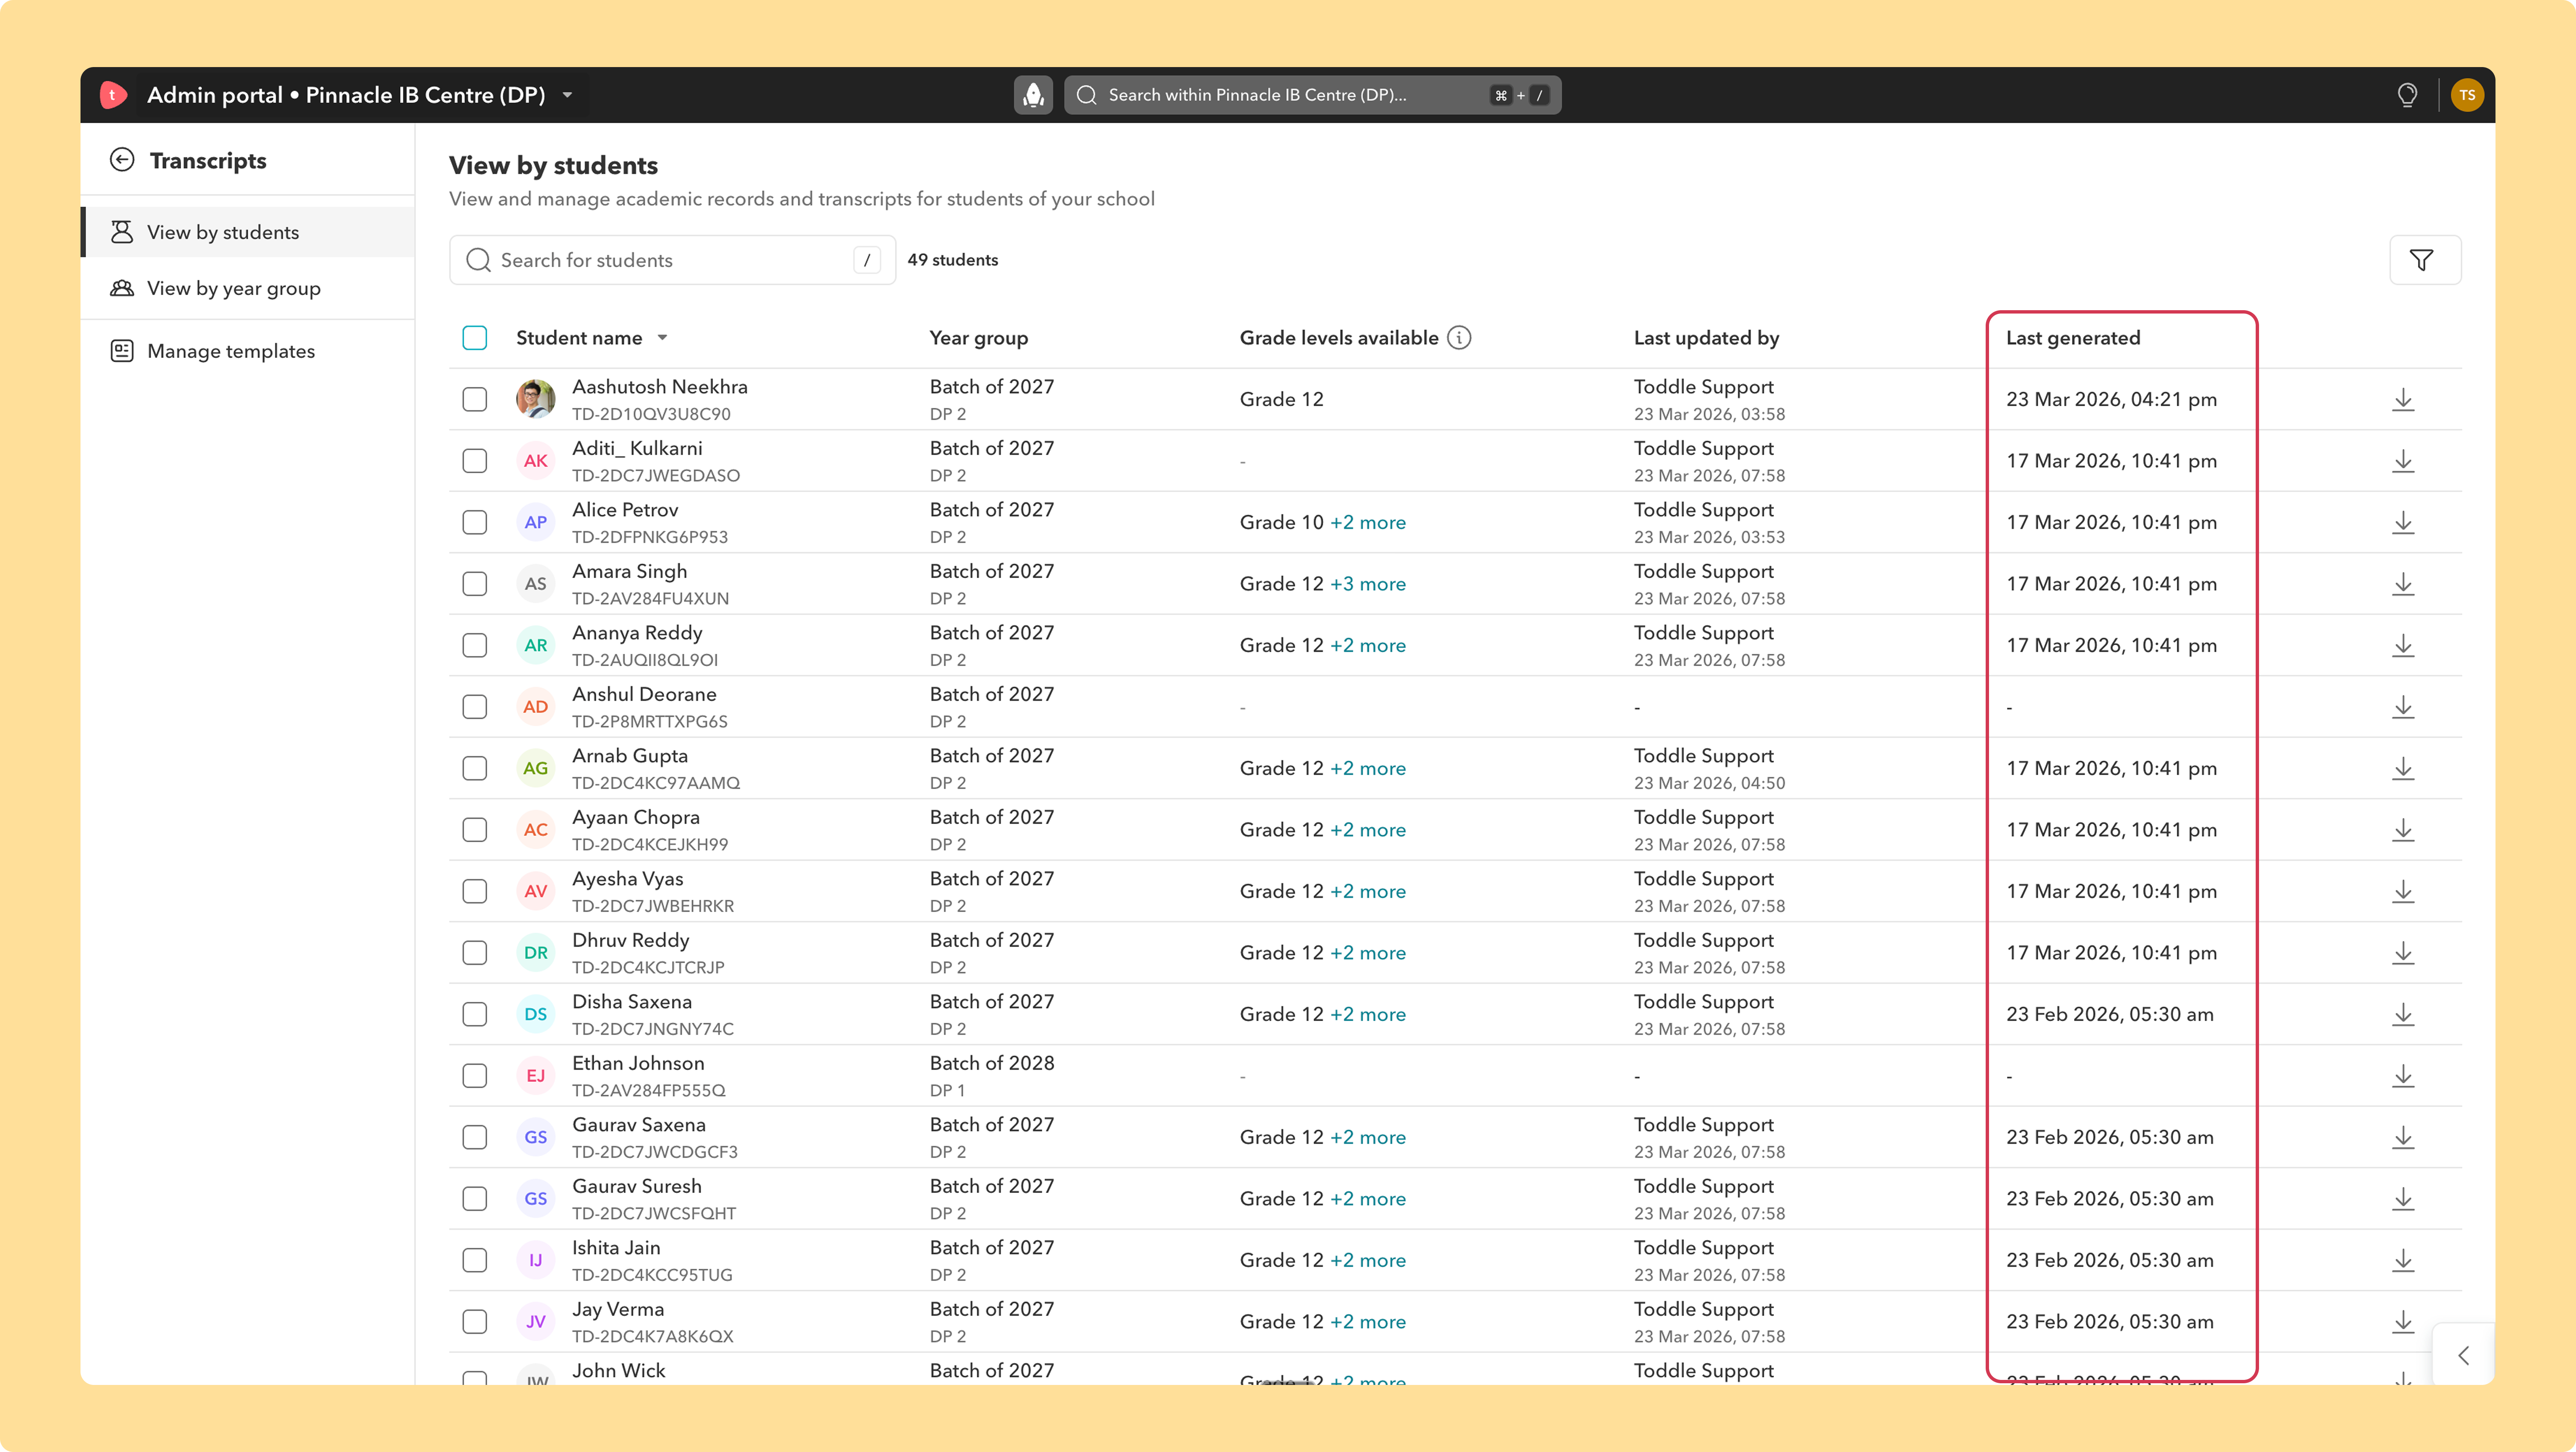
Task: Expand Ayesha Vyas's +2 more grades
Action: (1368, 891)
